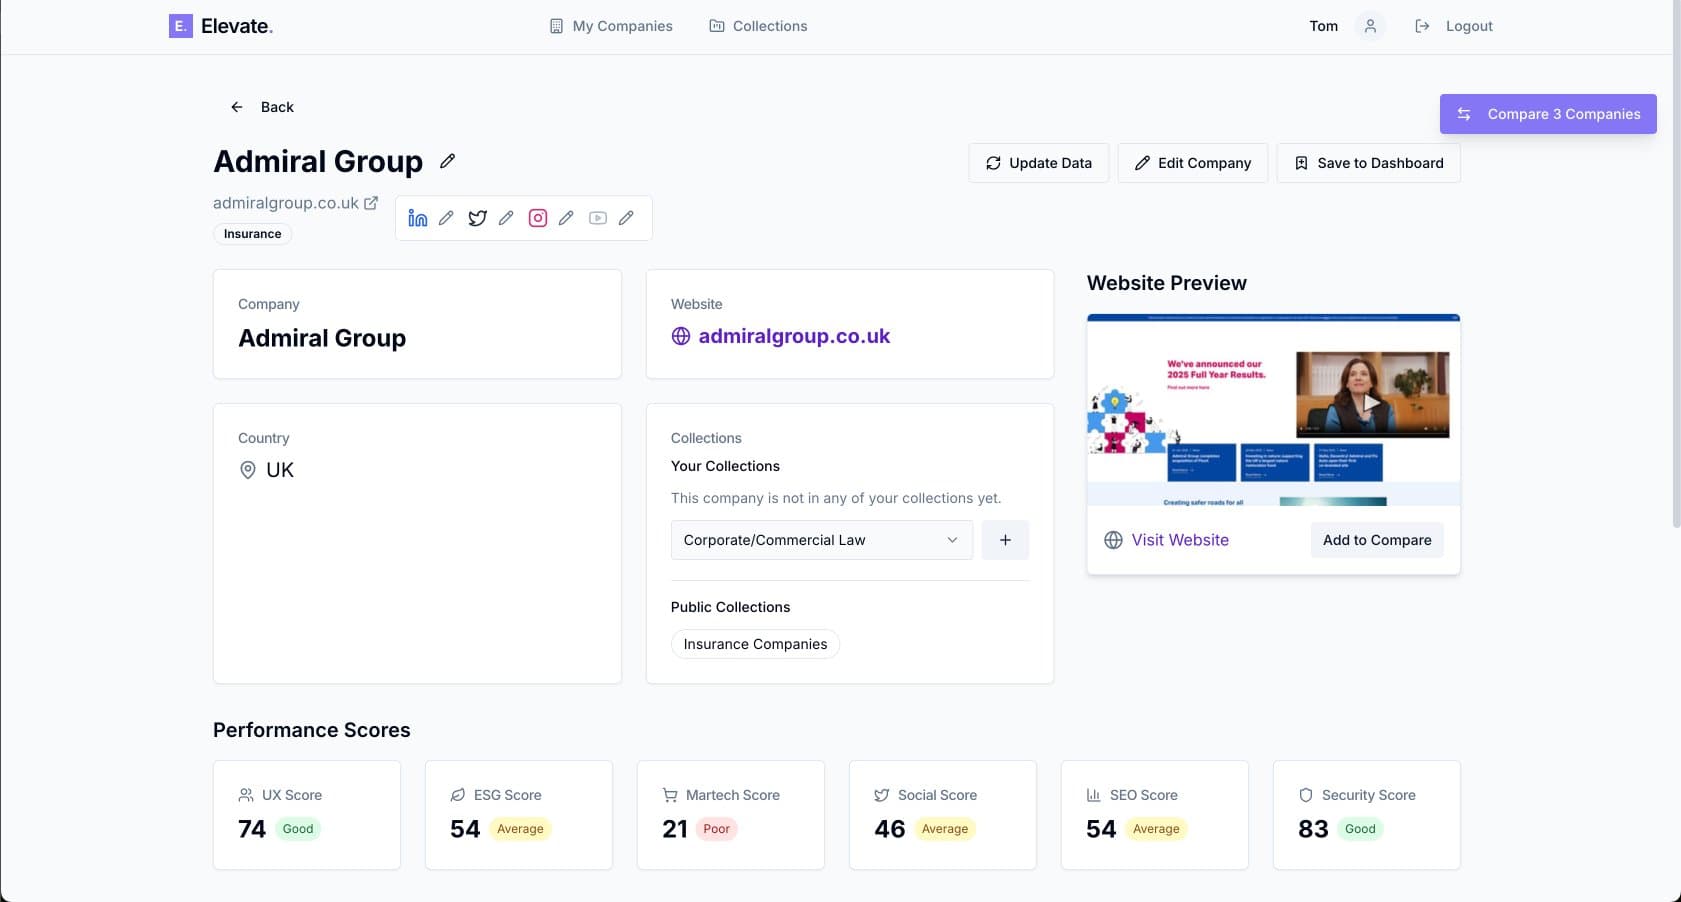Click the compare arrows icon in Compare button

(1464, 114)
